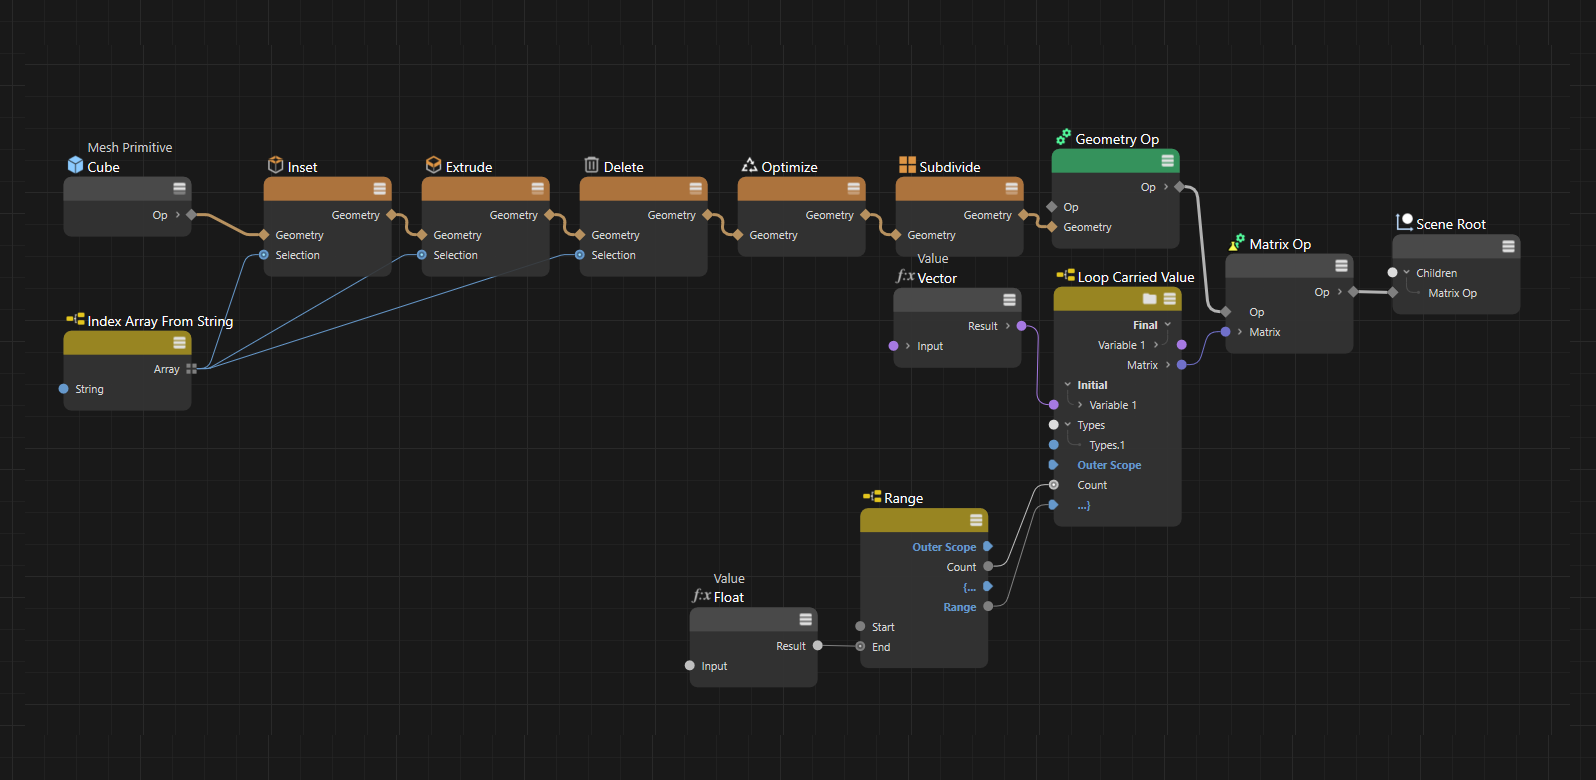
Task: Click the Mesh Primitive label above Cube
Action: (x=130, y=147)
